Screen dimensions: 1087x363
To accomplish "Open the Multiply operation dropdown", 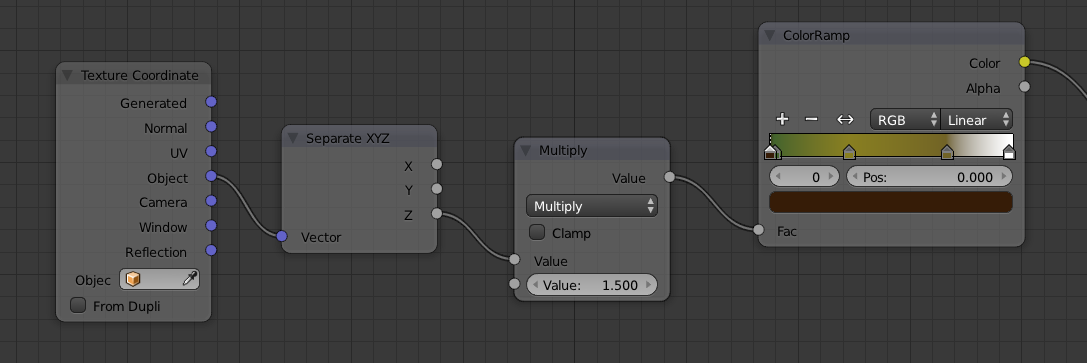I will [x=592, y=206].
